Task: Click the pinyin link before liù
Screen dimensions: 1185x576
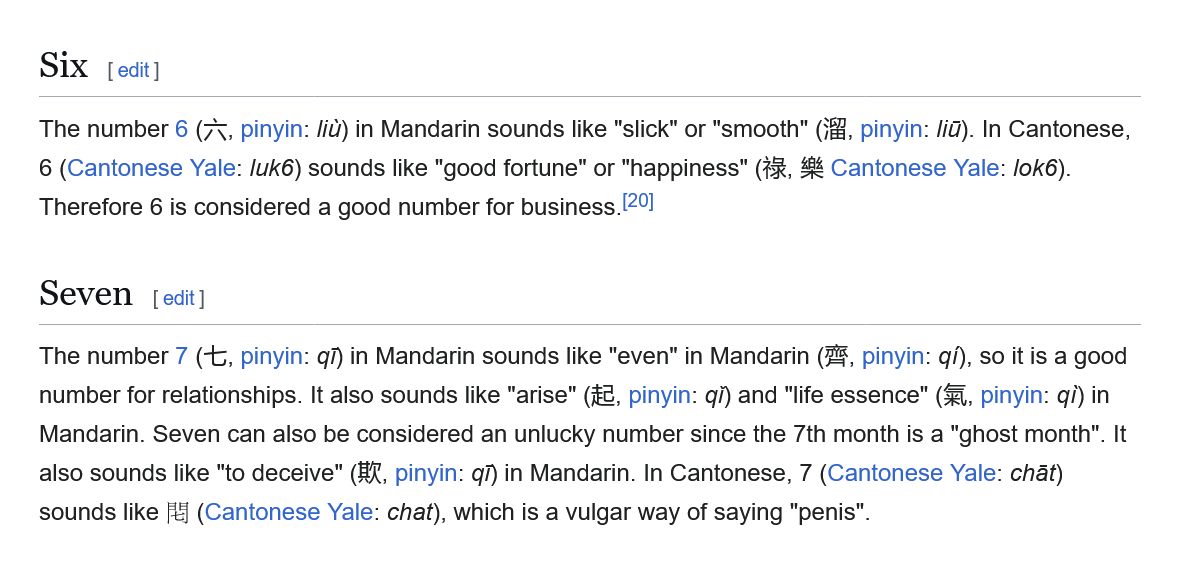Action: [x=271, y=129]
